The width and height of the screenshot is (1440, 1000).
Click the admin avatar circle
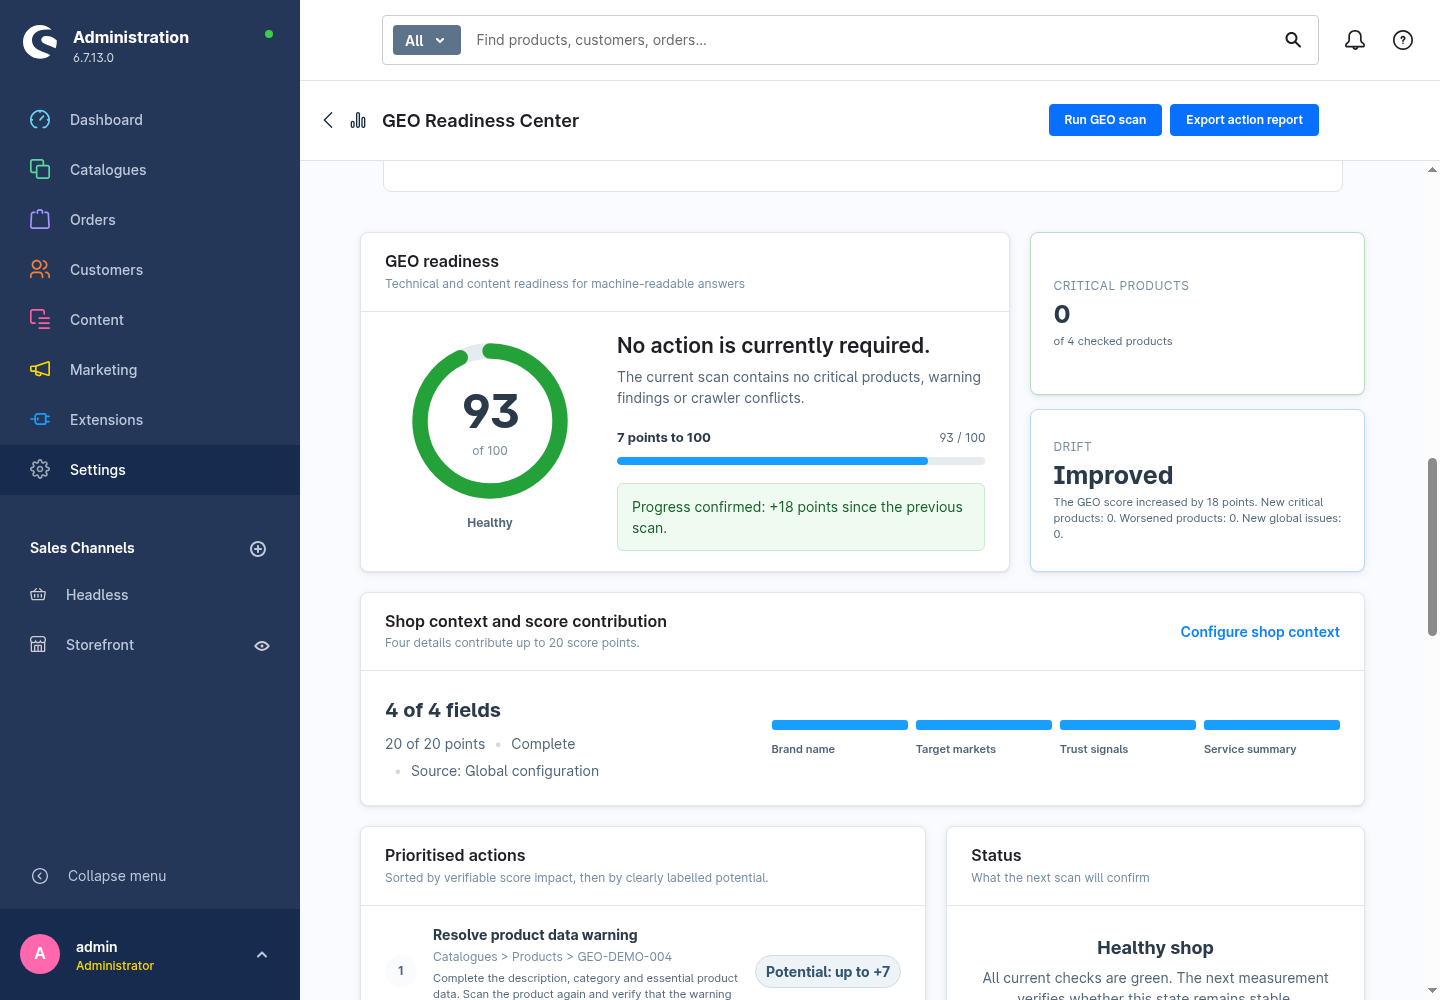coord(40,954)
